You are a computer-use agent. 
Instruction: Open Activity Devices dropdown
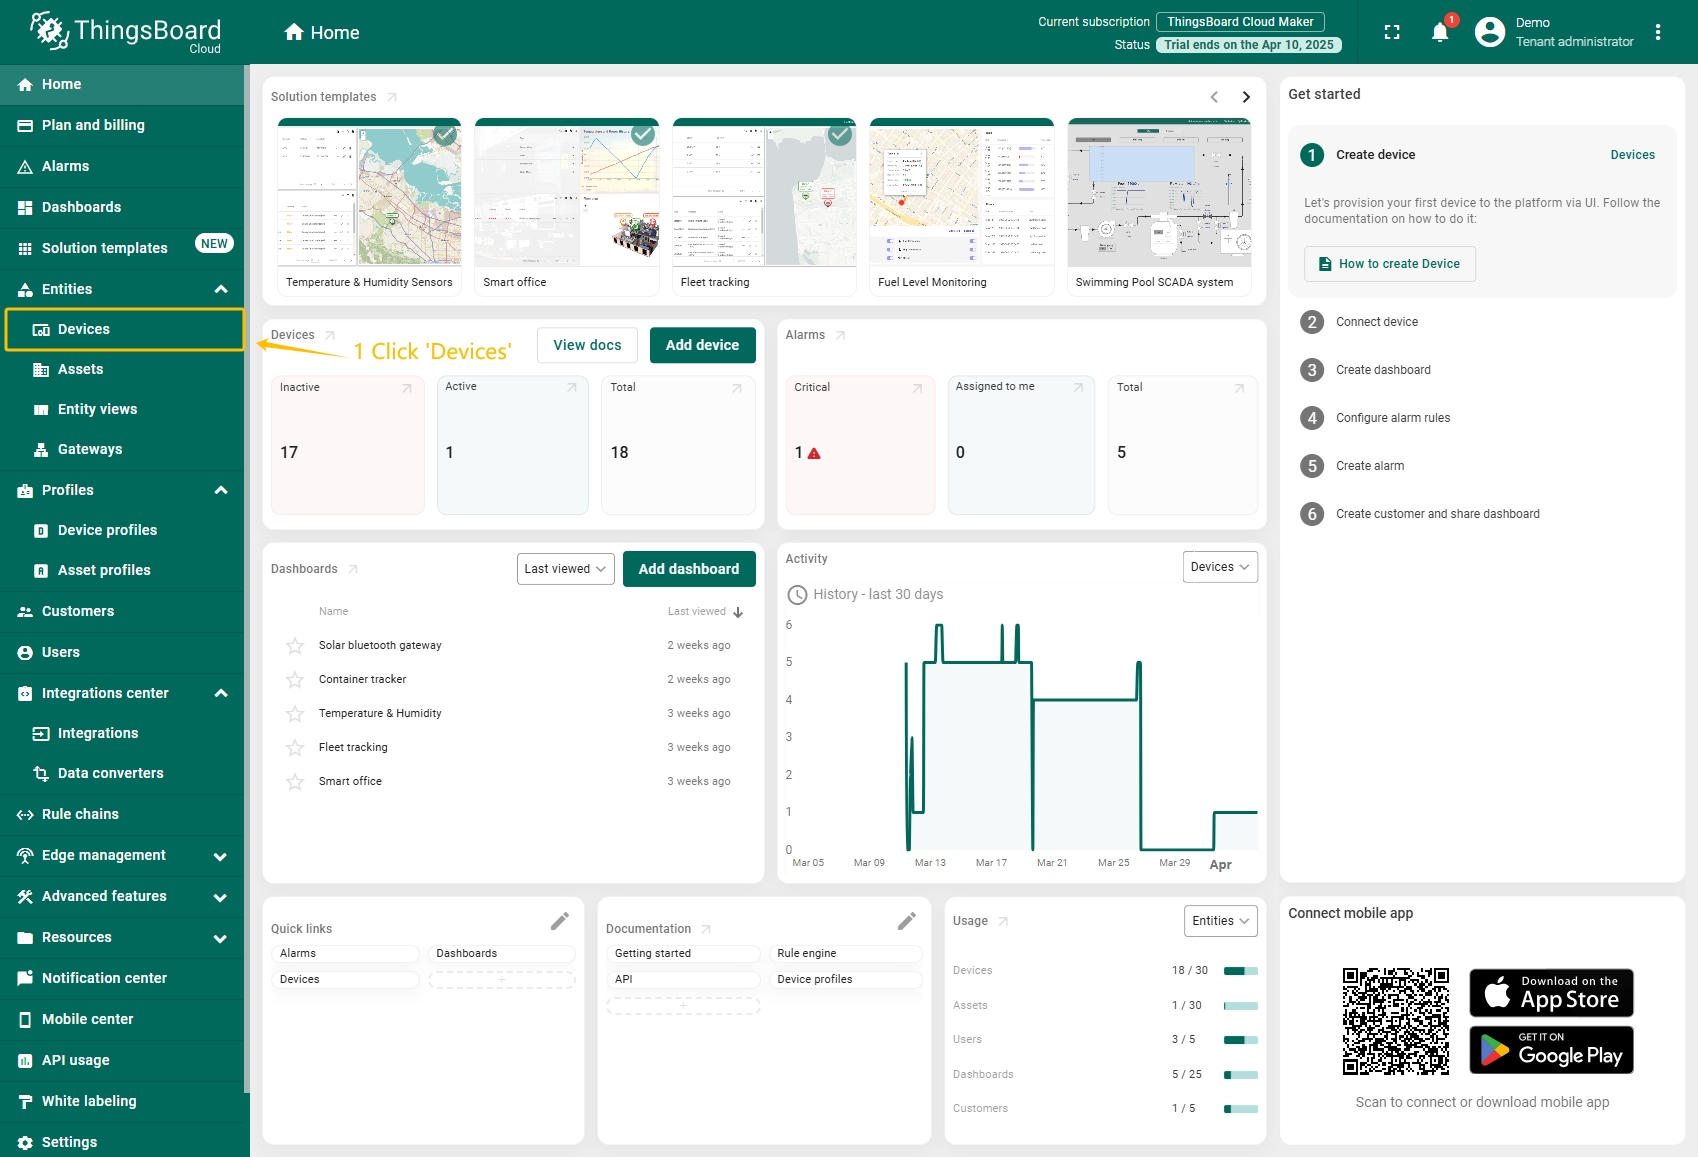[1219, 567]
